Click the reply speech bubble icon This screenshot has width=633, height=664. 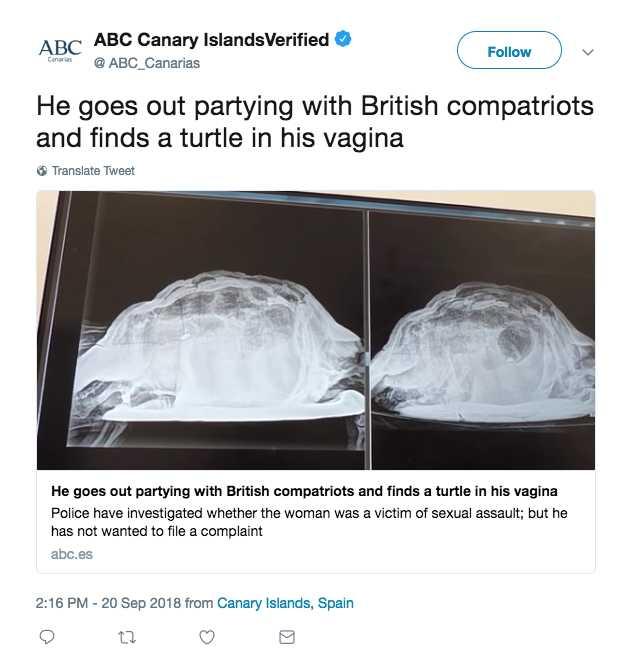pos(47,636)
